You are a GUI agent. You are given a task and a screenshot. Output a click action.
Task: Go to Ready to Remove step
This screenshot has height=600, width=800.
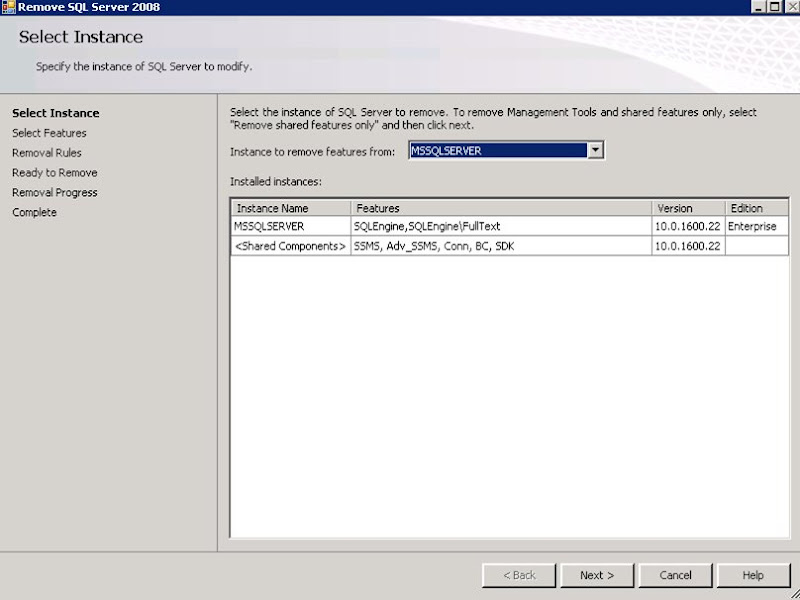click(55, 173)
